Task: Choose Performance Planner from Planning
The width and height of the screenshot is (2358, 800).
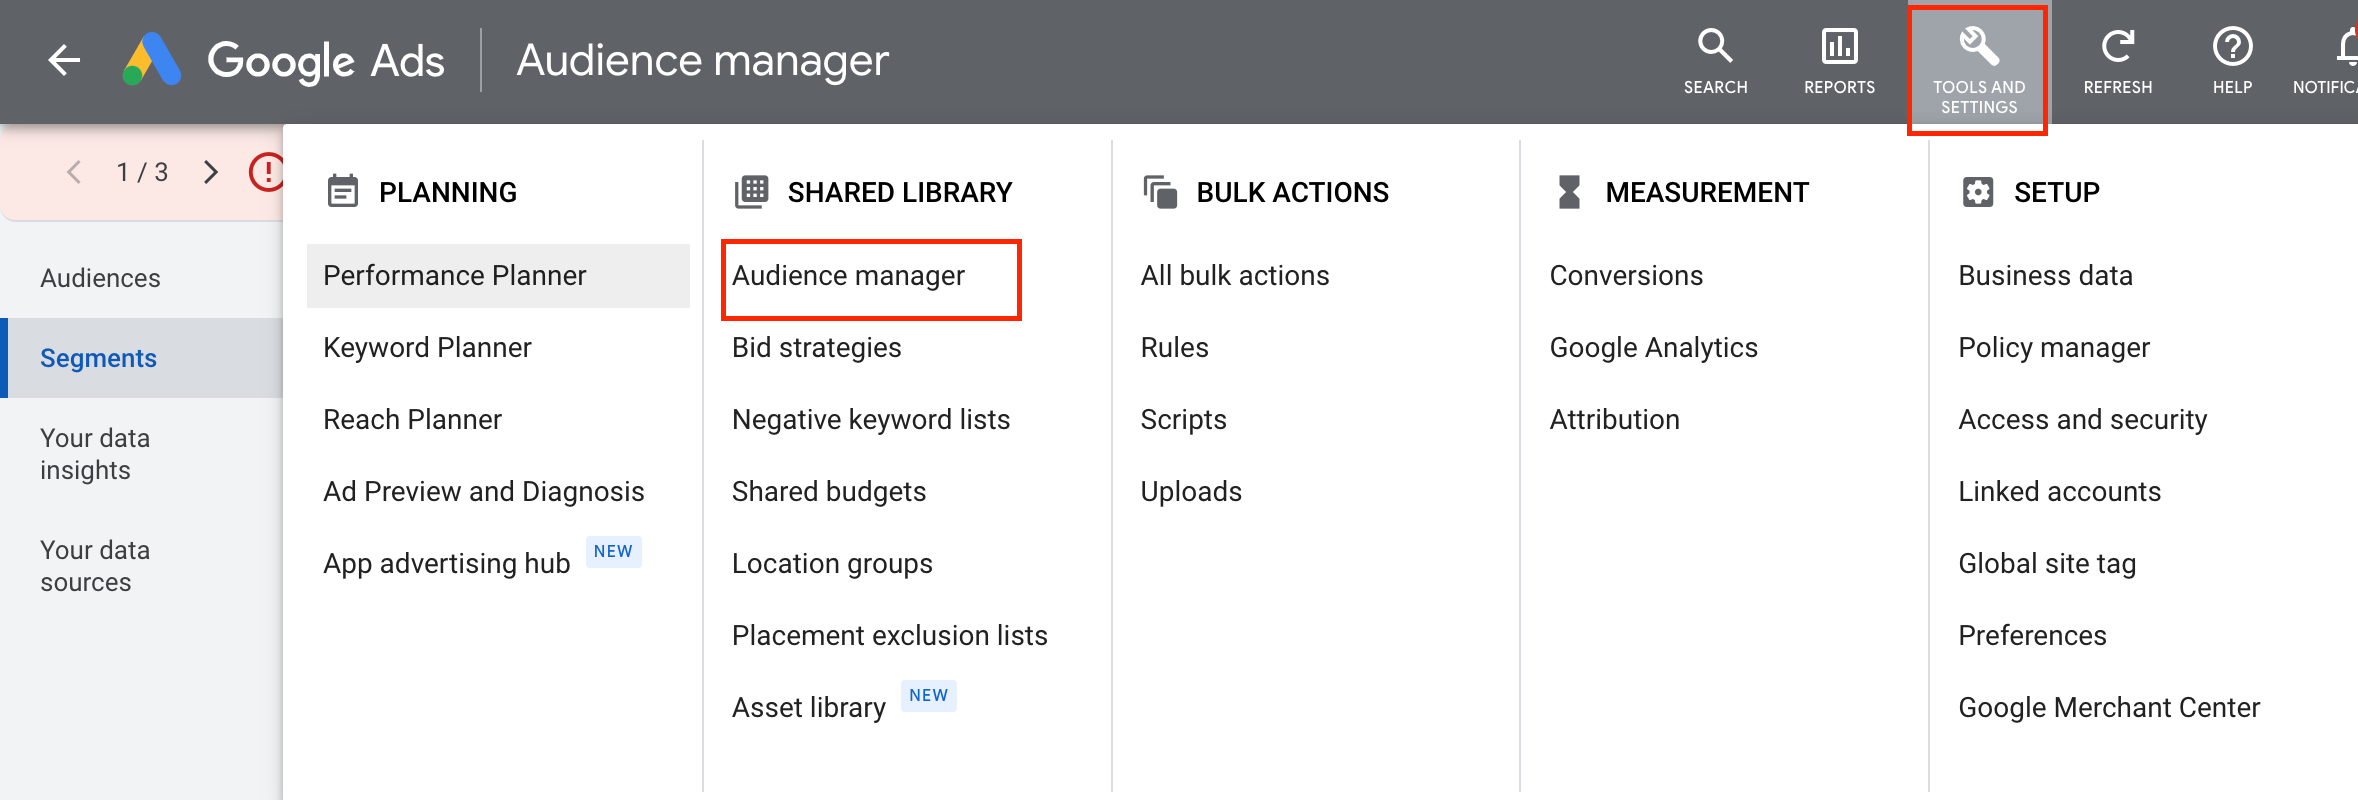Action: (454, 276)
